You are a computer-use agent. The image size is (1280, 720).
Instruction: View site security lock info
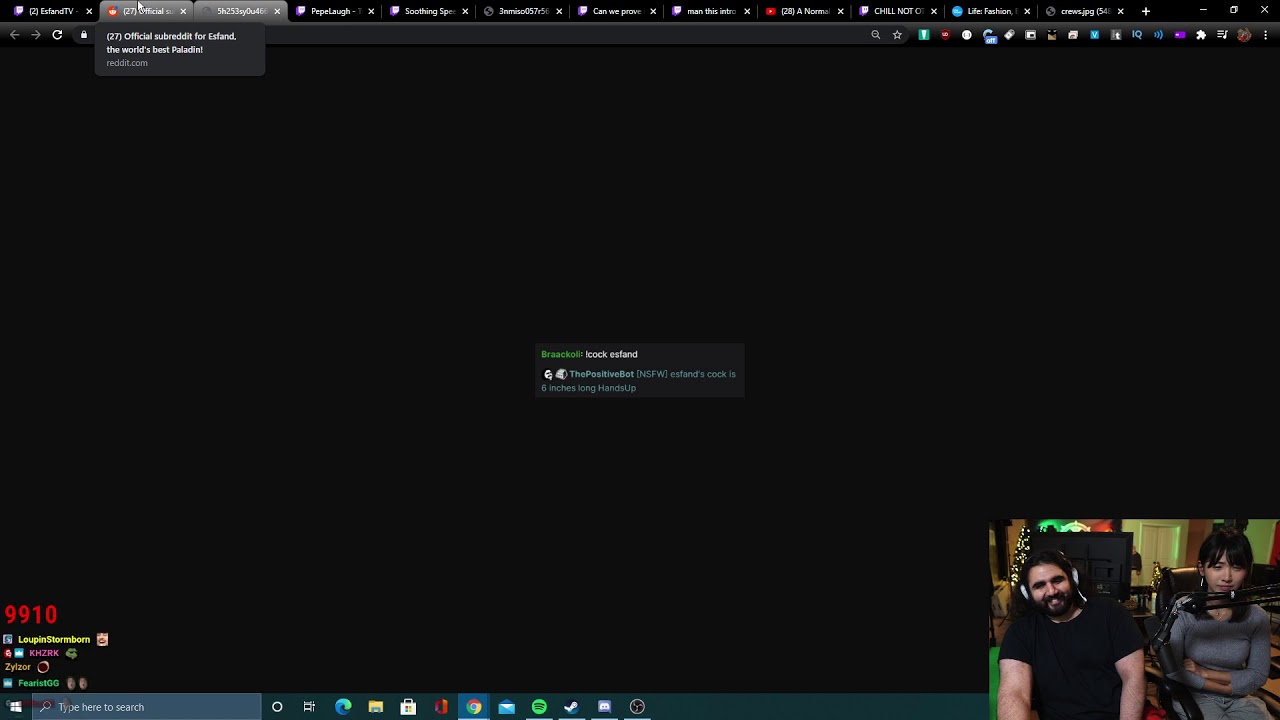click(x=84, y=35)
